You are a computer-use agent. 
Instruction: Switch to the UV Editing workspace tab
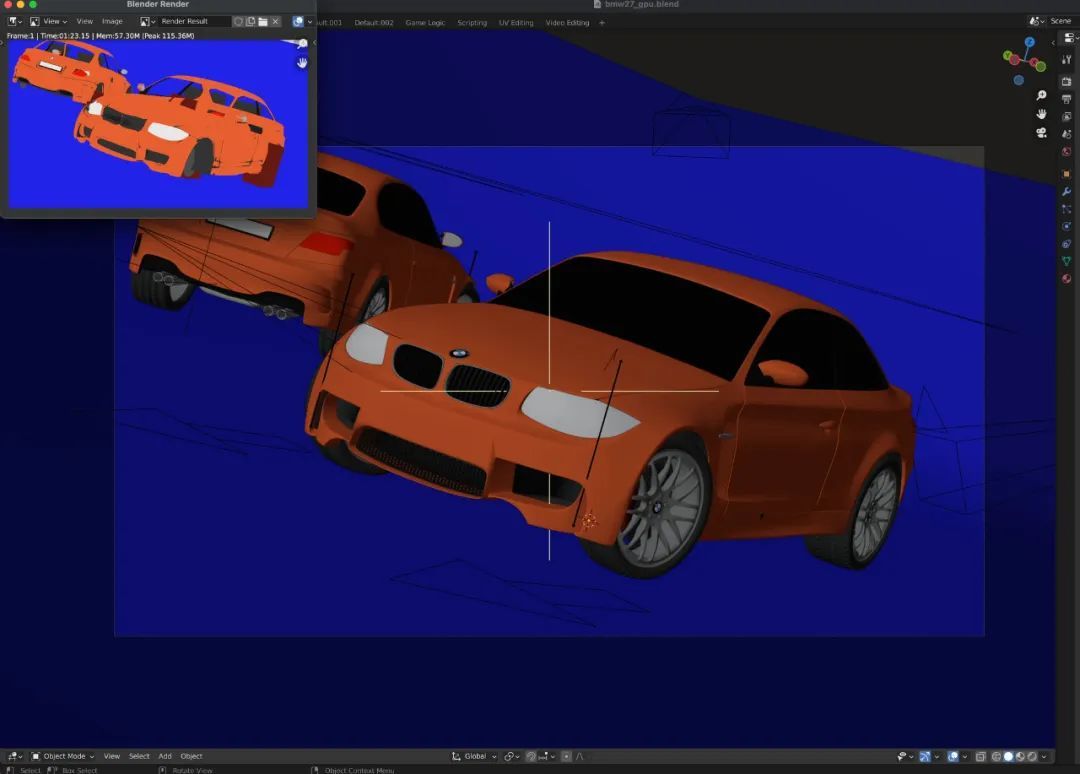tap(516, 22)
